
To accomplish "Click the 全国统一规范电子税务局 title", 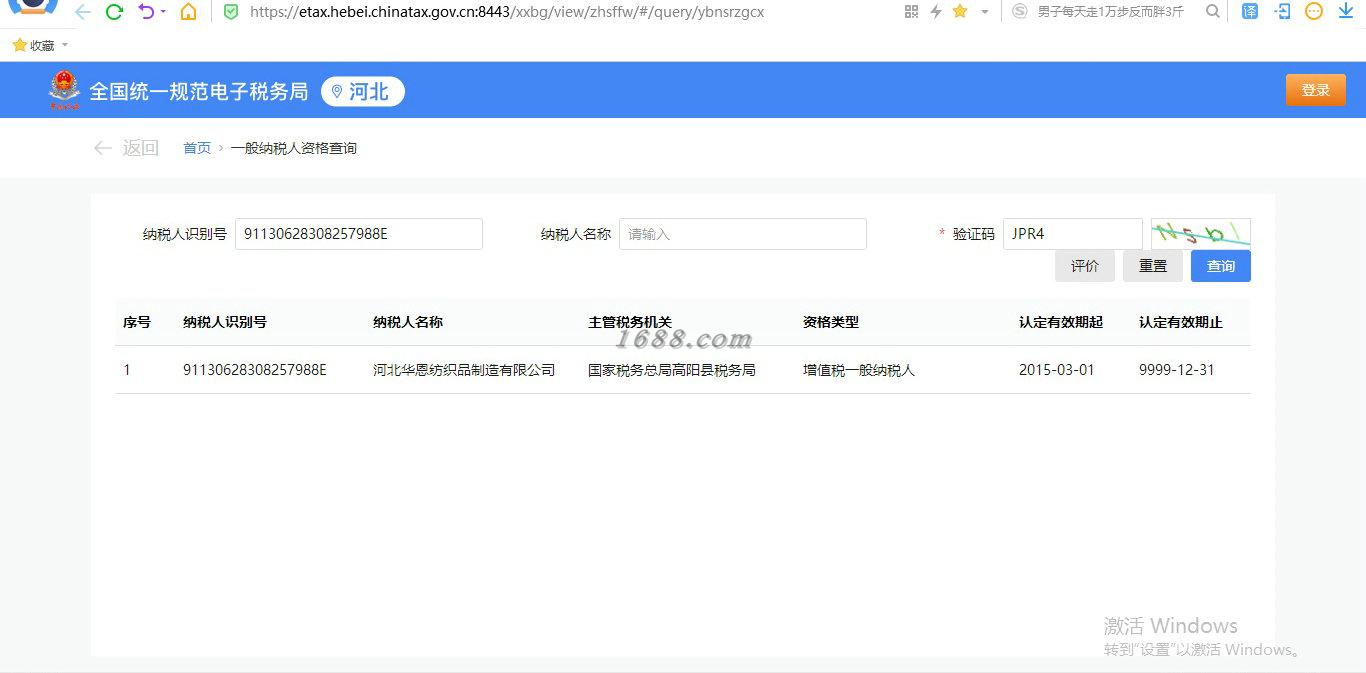I will click(199, 91).
